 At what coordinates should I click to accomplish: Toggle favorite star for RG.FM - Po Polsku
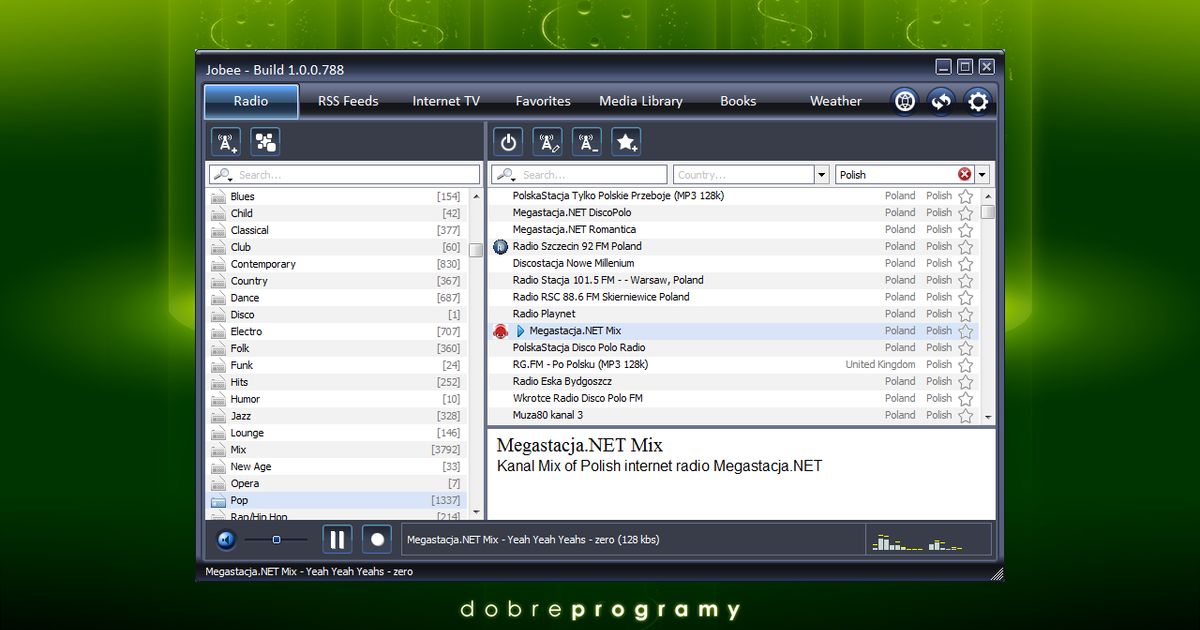click(x=965, y=365)
